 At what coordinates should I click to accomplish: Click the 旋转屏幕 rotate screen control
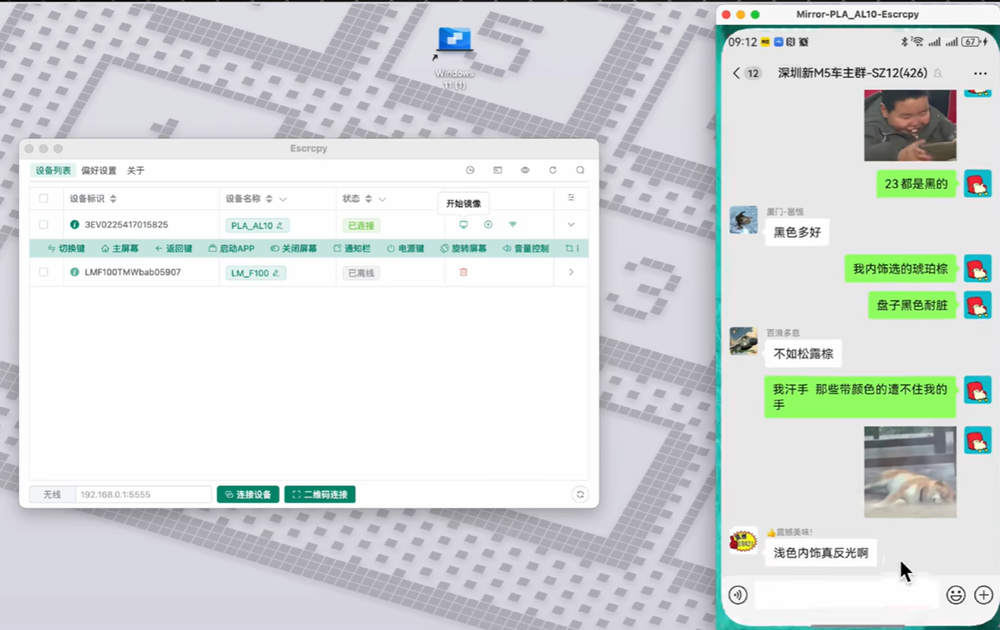(x=463, y=249)
